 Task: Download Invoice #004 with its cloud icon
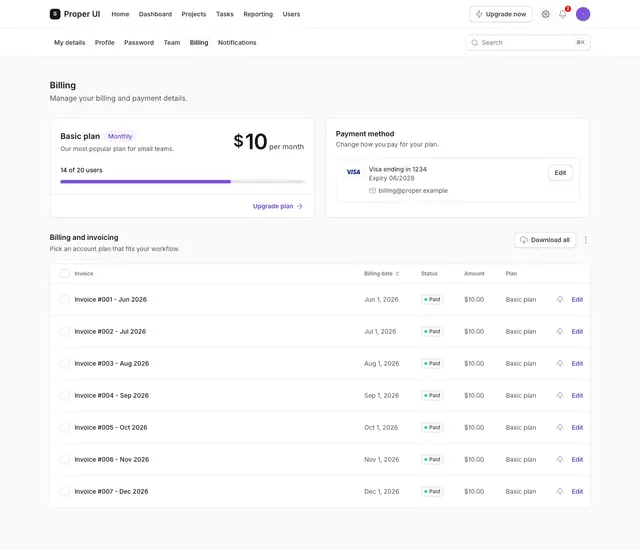coord(560,395)
